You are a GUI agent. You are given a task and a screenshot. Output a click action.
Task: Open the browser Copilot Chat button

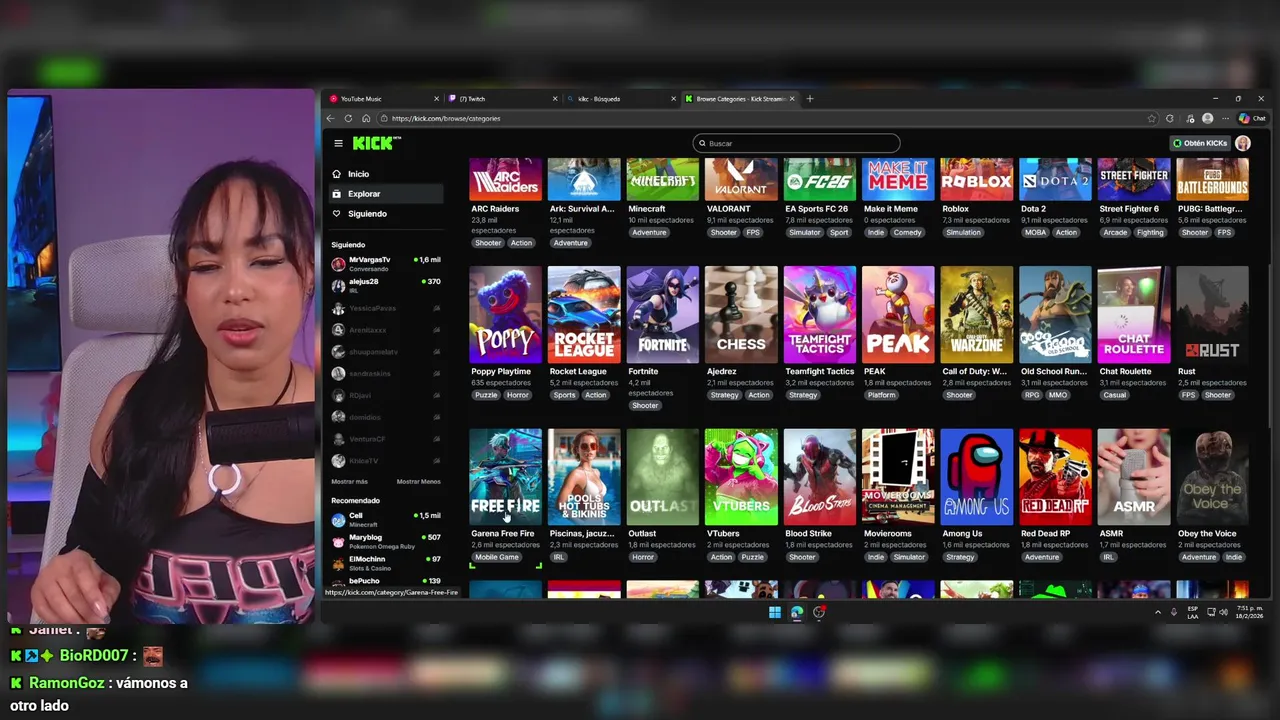tap(1252, 118)
